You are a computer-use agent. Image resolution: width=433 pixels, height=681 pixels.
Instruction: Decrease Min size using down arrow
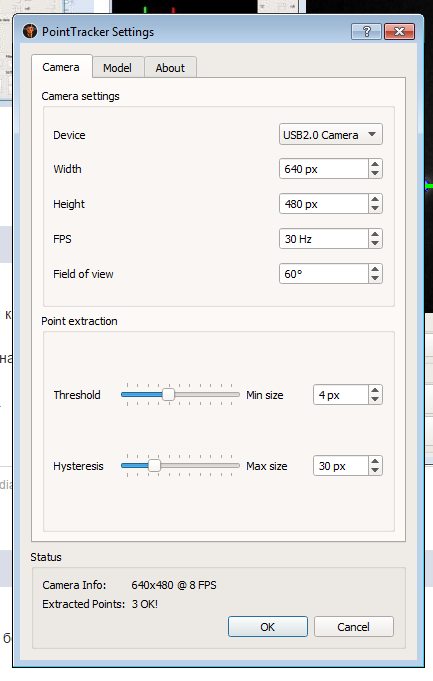375,400
